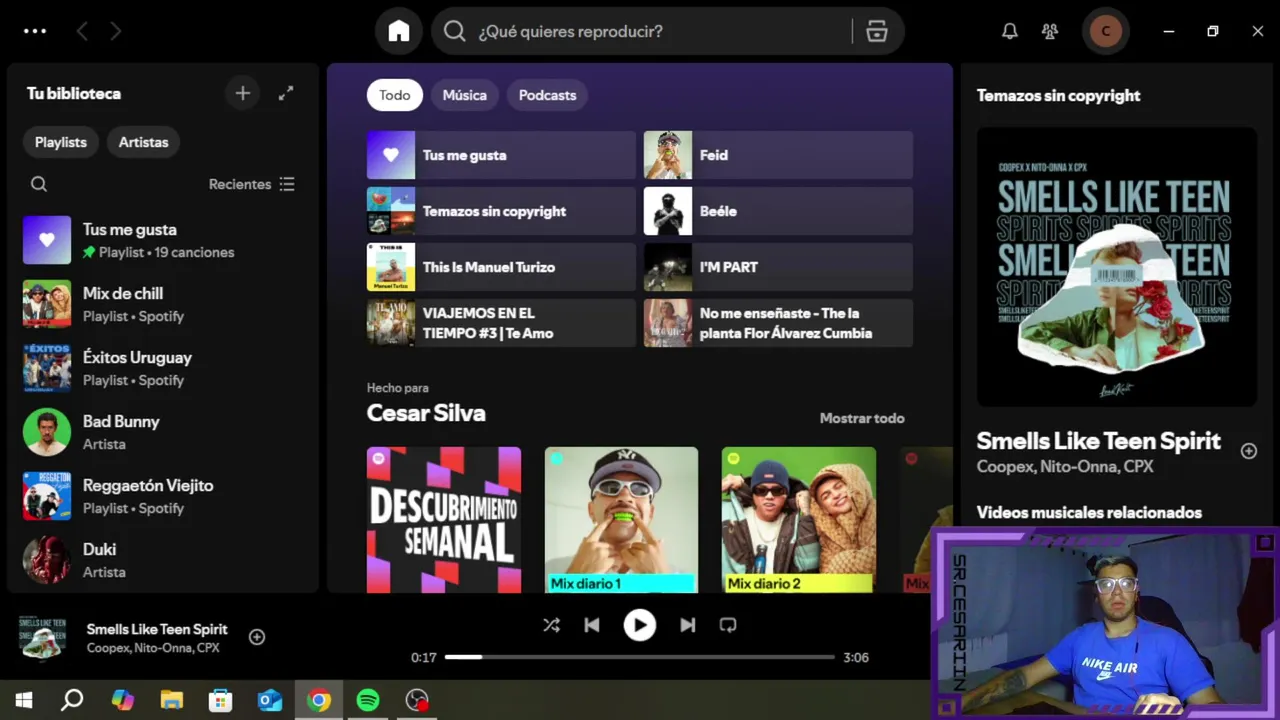1280x720 pixels.
Task: Open the Browse icon beside search
Action: point(877,31)
